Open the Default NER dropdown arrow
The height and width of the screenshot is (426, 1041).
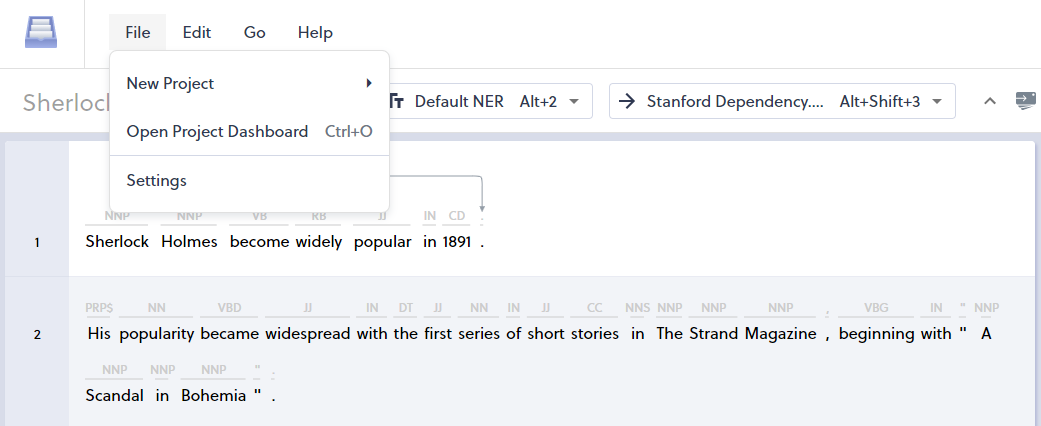pyautogui.click(x=575, y=101)
